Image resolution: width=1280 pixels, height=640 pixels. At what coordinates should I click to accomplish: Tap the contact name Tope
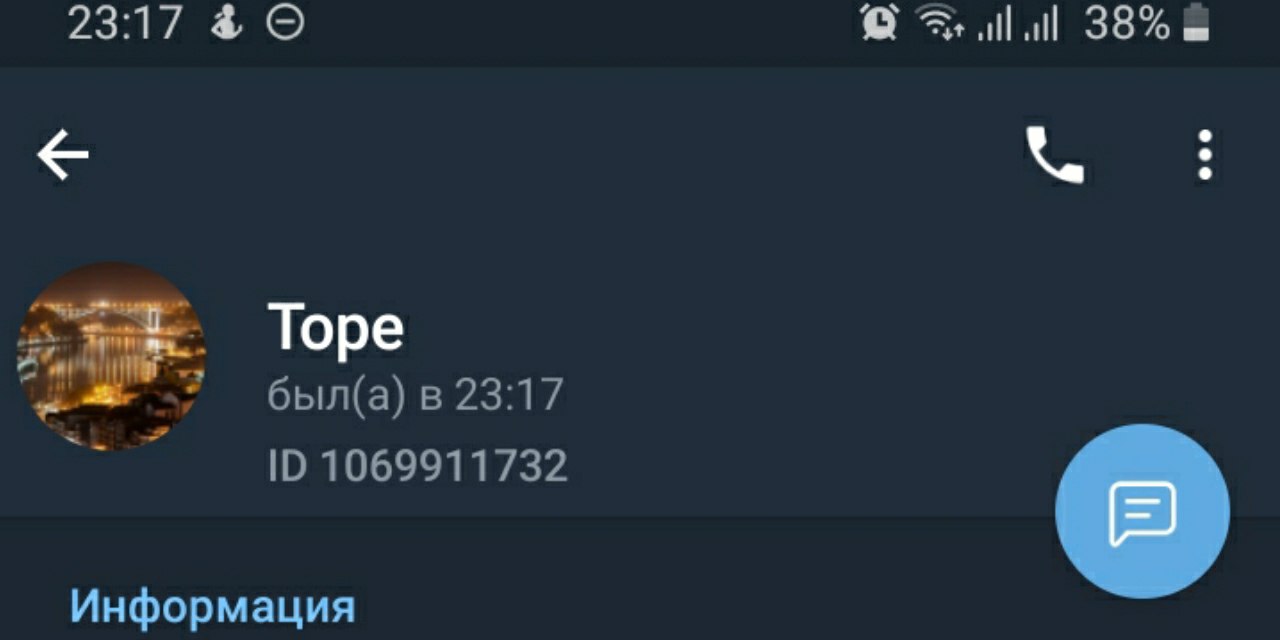click(336, 327)
